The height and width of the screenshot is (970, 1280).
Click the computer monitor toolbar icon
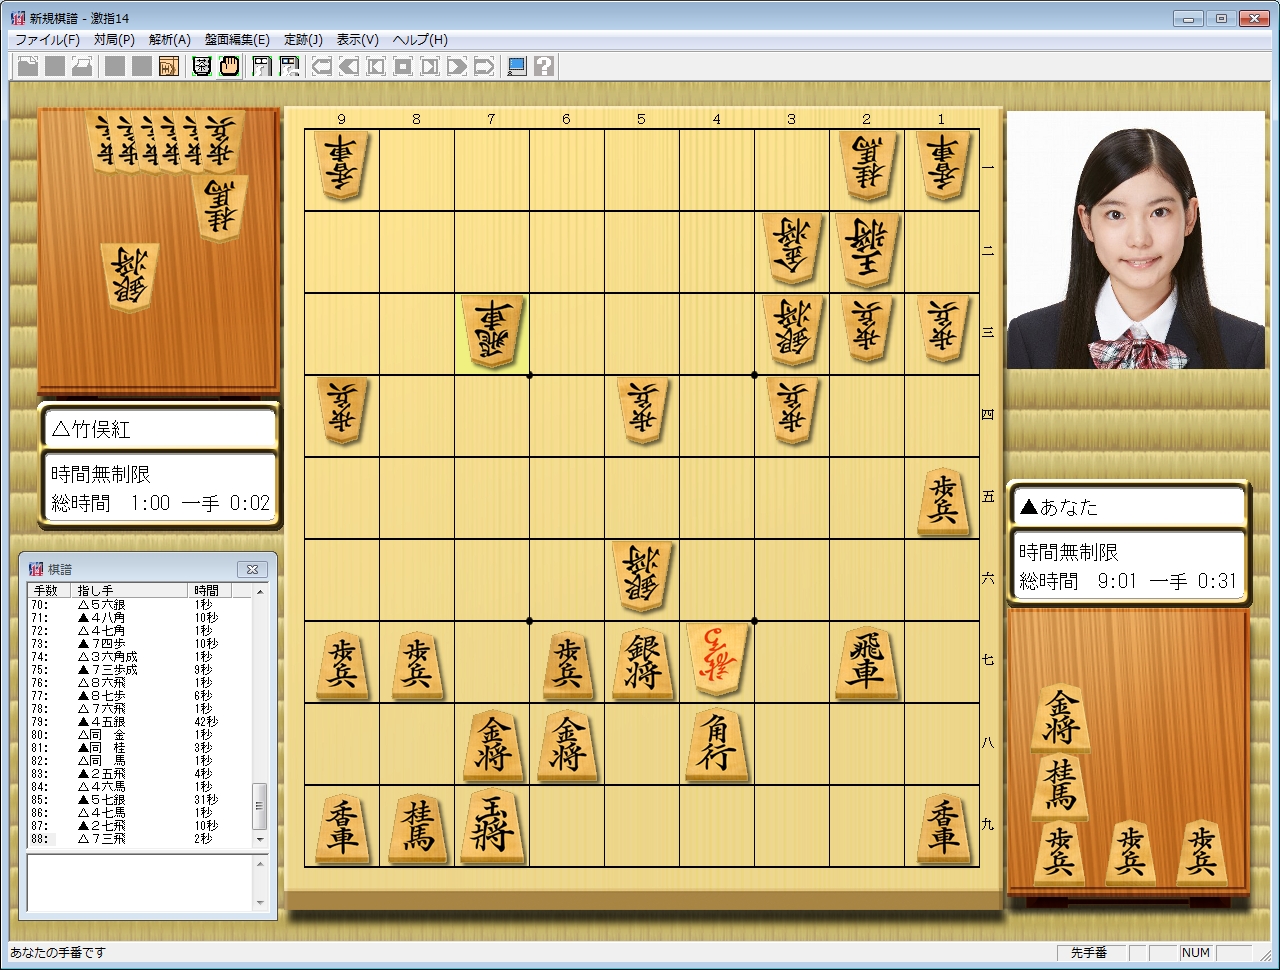pos(516,67)
